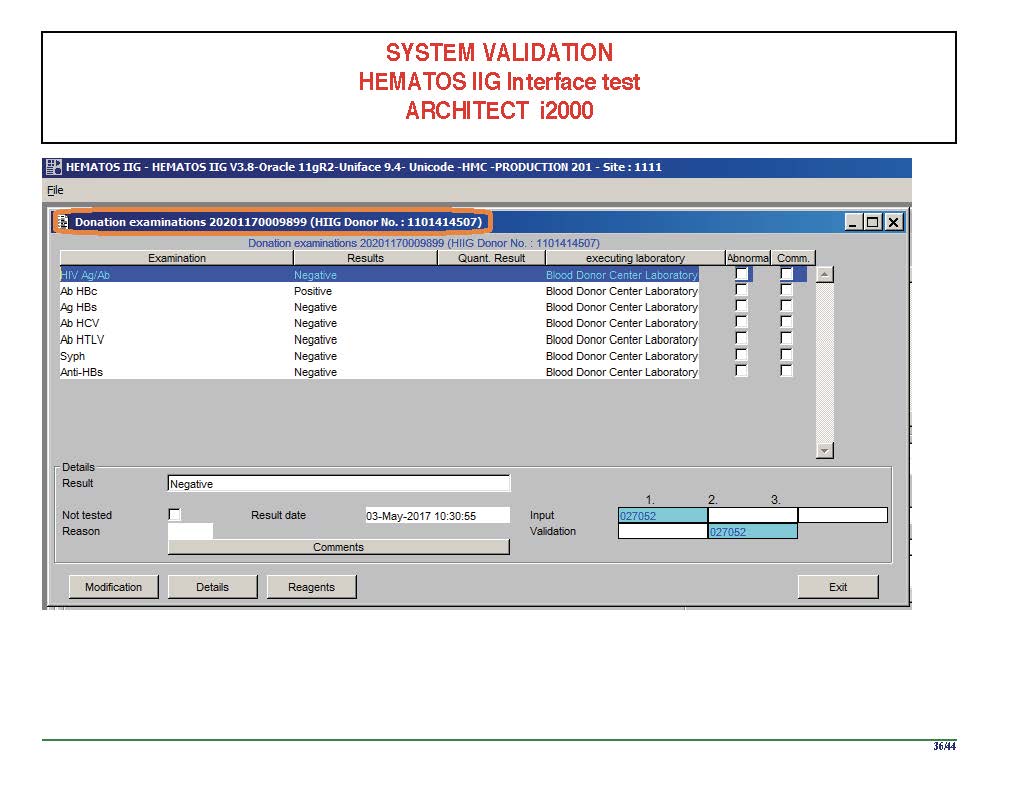1018x794 pixels.
Task: Open the File menu
Action: coord(55,190)
